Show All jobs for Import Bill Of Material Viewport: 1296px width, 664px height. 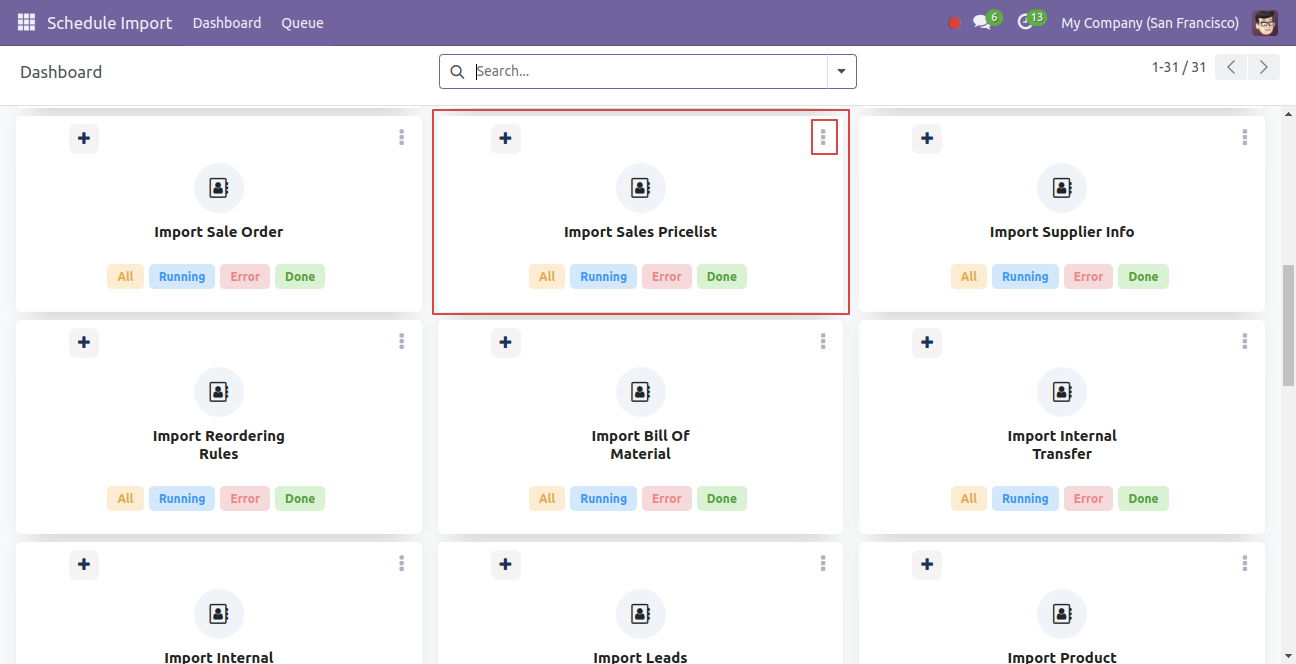pos(547,499)
